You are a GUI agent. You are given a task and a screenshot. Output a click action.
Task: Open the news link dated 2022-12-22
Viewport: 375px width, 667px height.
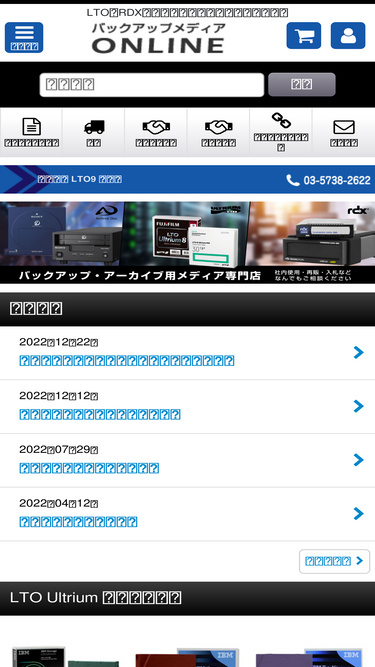coord(127,361)
